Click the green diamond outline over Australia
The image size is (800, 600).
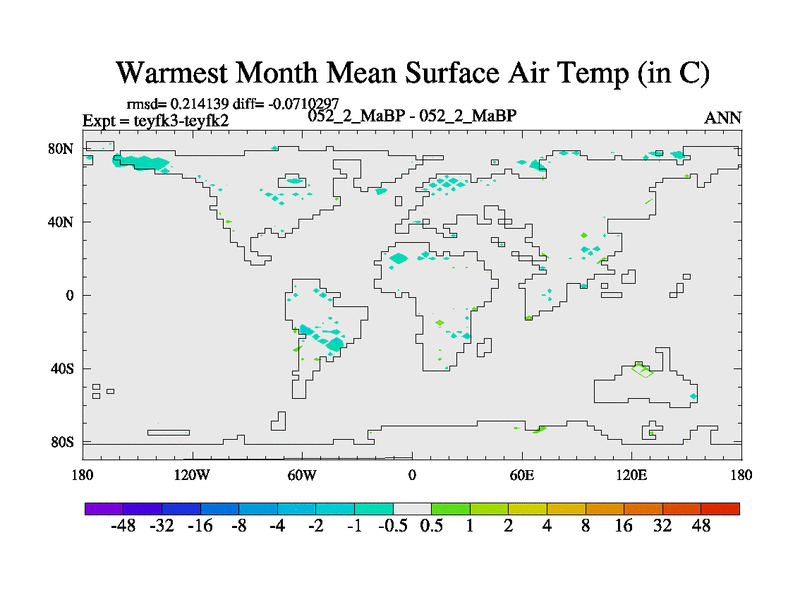[643, 371]
